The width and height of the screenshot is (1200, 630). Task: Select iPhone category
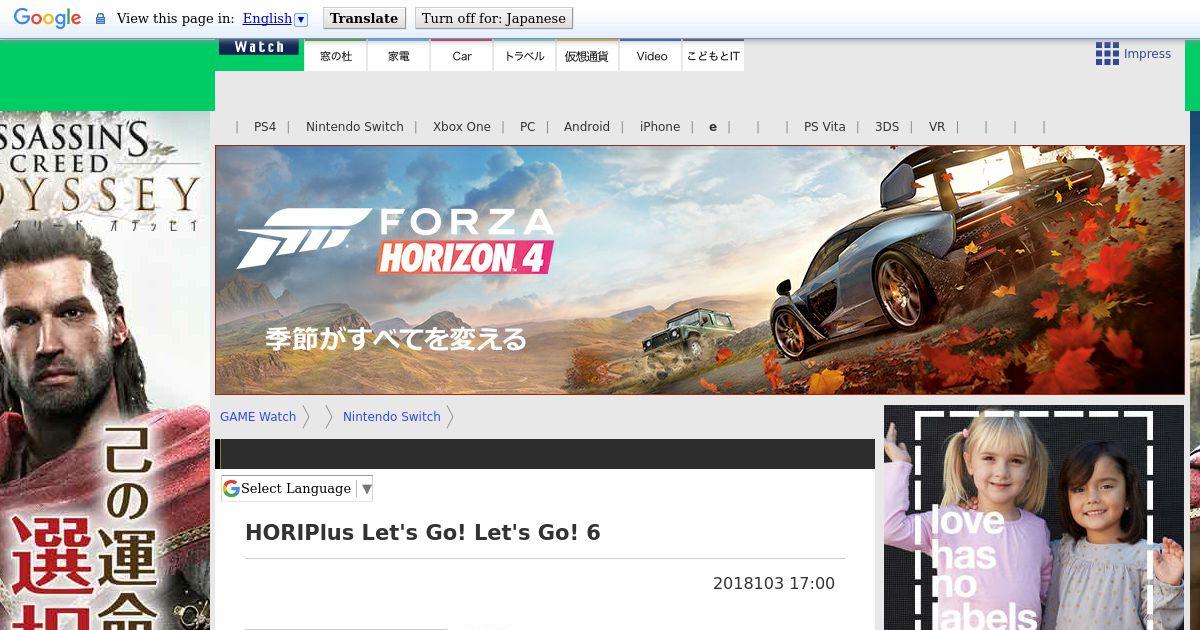tap(660, 127)
